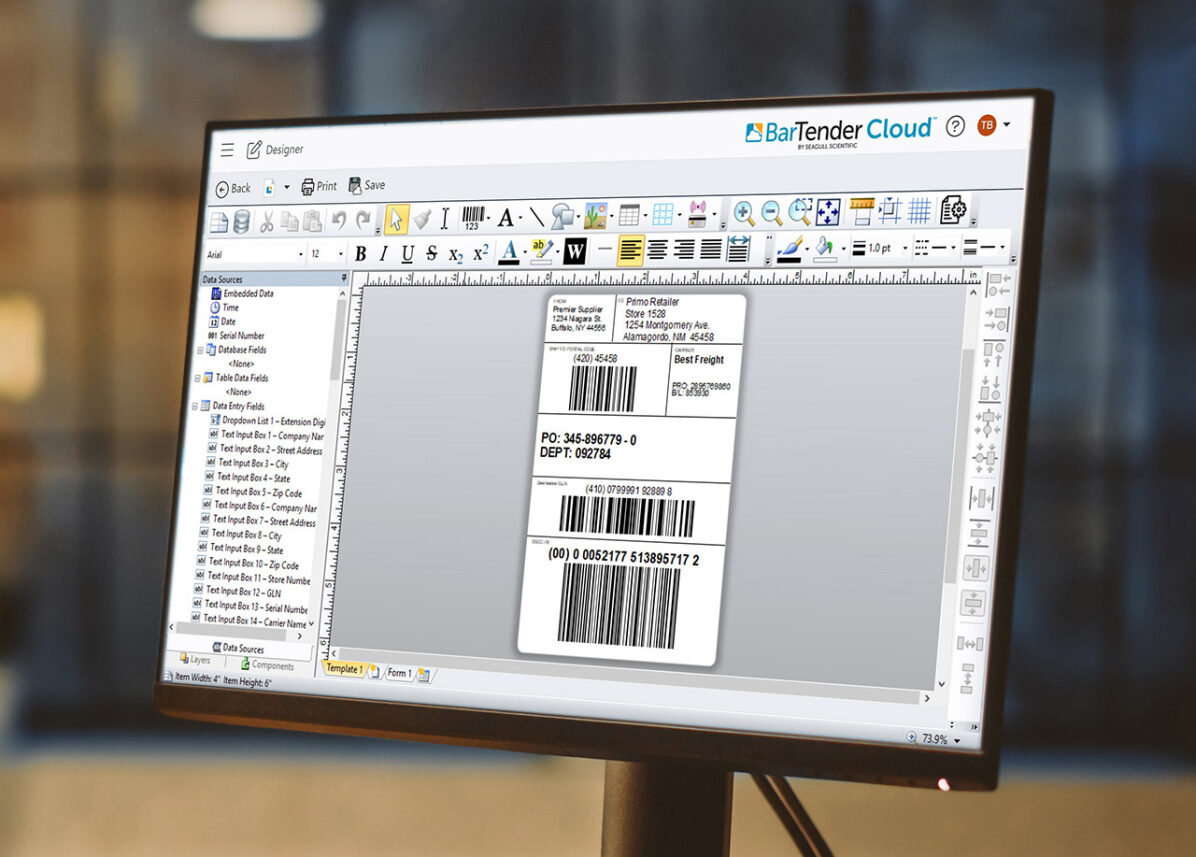The image size is (1196, 857).
Task: Switch to the Layers panel tab
Action: pyautogui.click(x=195, y=660)
